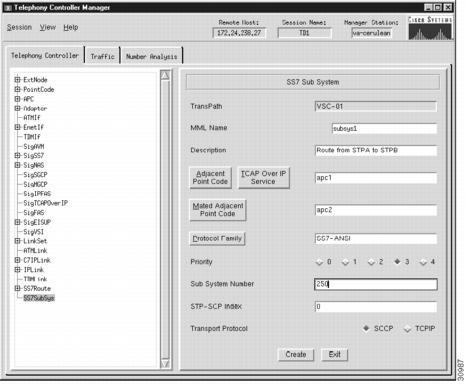466x385 pixels.
Task: Expand the LinkSet plus icon
Action: 17,241
